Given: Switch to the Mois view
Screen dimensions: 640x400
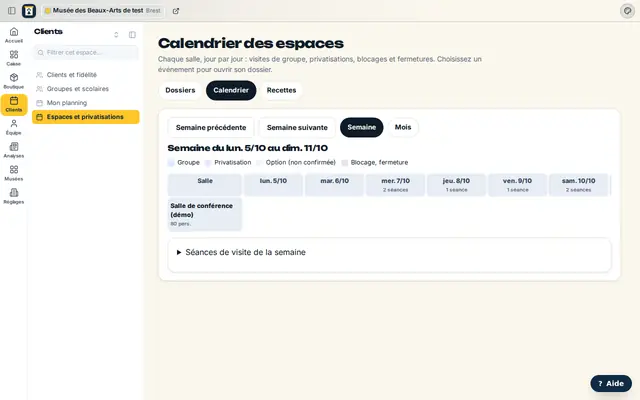Looking at the screenshot, I should pyautogui.click(x=403, y=127).
